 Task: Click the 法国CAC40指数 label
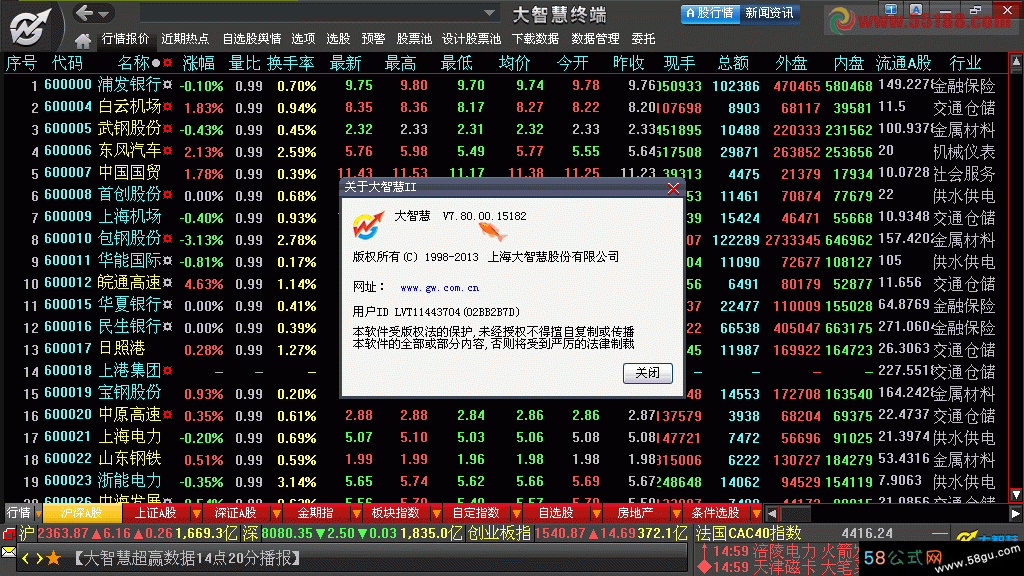748,534
